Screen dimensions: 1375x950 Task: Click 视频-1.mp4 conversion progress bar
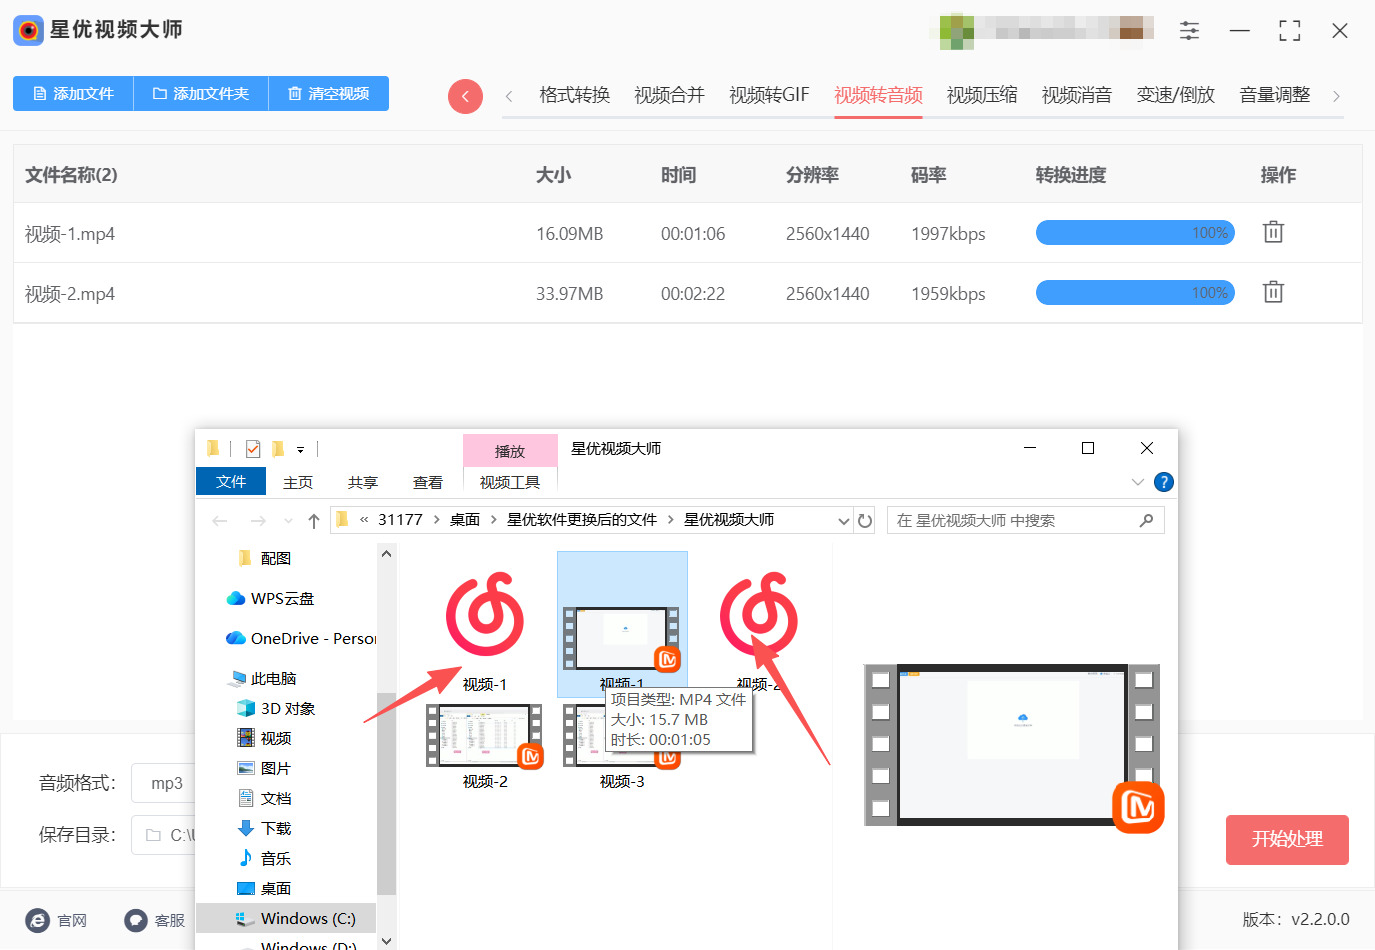(x=1135, y=233)
